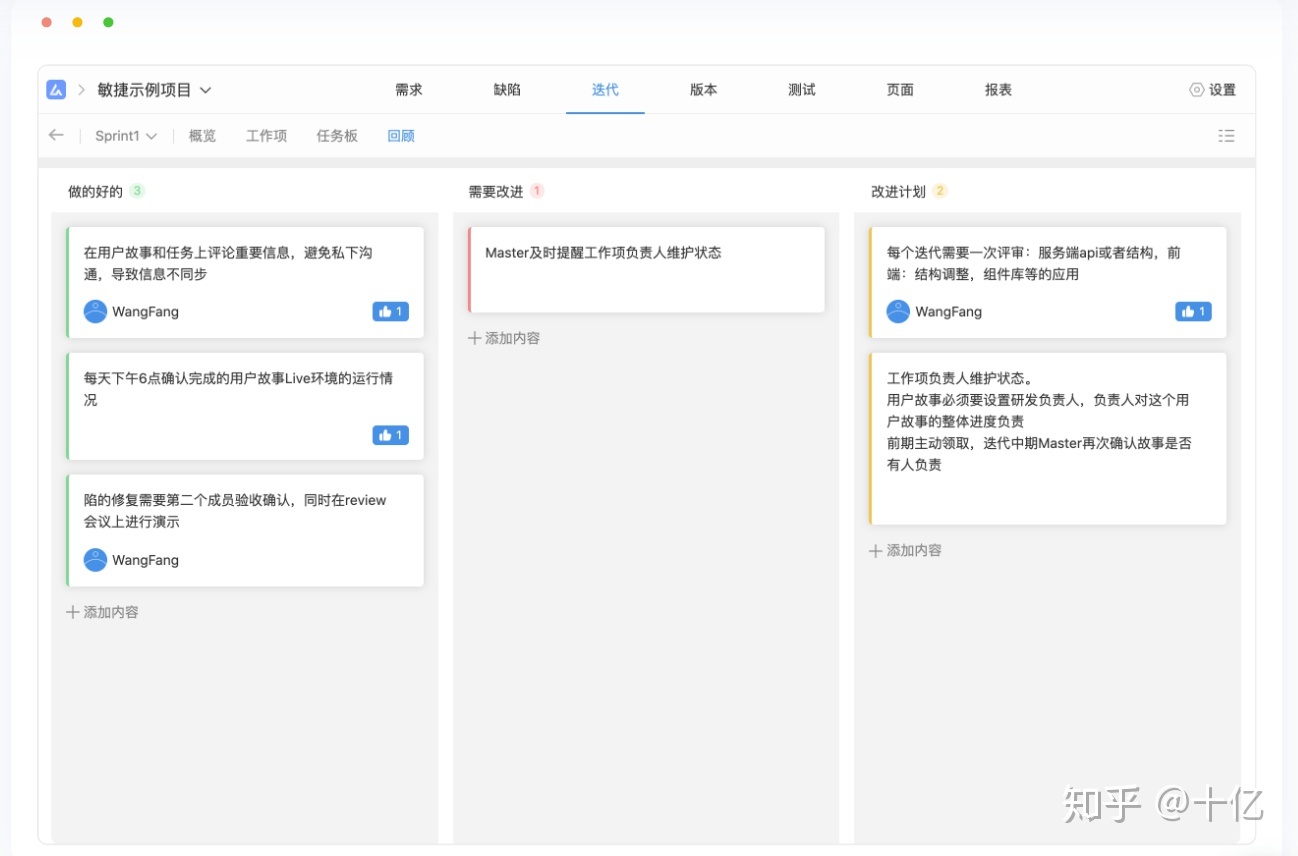This screenshot has width=1298, height=856.
Task: Click the back arrow icon
Action: [x=56, y=136]
